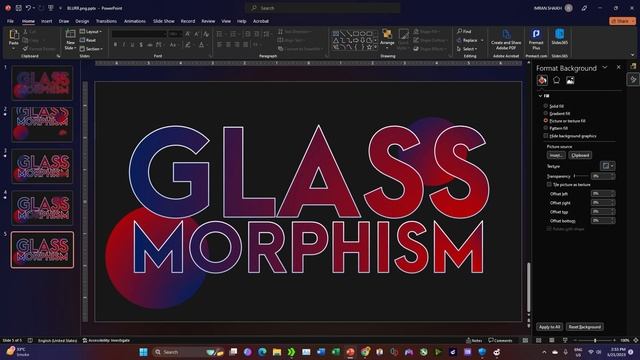The height and width of the screenshot is (360, 640).
Task: Open the font name combo box
Action: (139, 34)
